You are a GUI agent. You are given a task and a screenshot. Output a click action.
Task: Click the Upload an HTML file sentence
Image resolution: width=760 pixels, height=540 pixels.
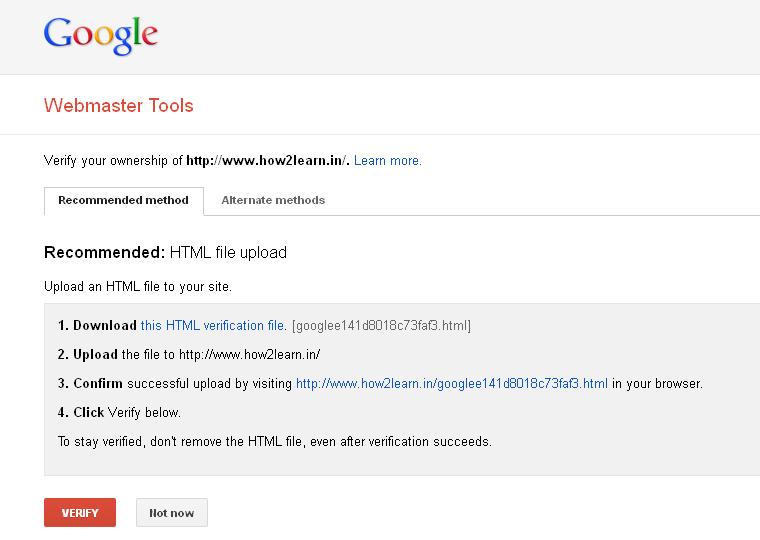click(x=138, y=286)
